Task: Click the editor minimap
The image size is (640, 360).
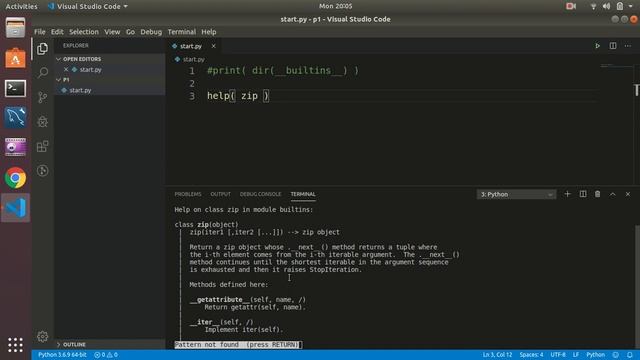Action: [x=616, y=65]
